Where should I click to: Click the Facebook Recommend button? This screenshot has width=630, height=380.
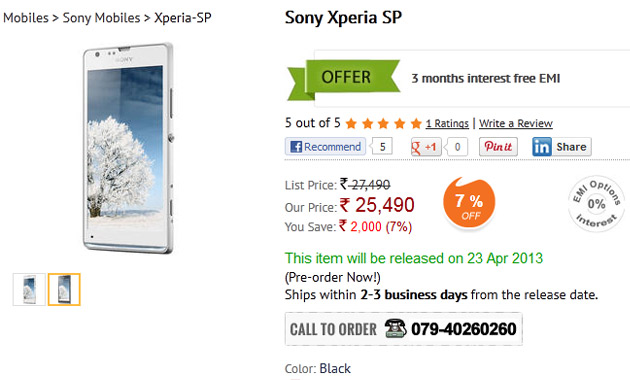(325, 147)
